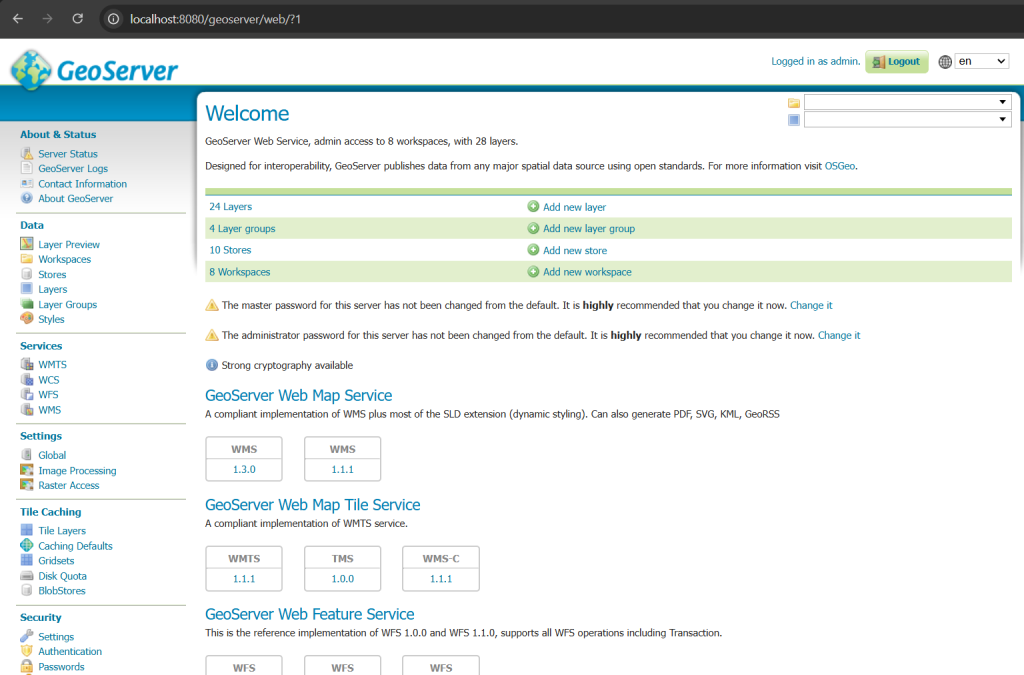Open the layer selector dropdown below it
1024x675 pixels.
(1002, 120)
